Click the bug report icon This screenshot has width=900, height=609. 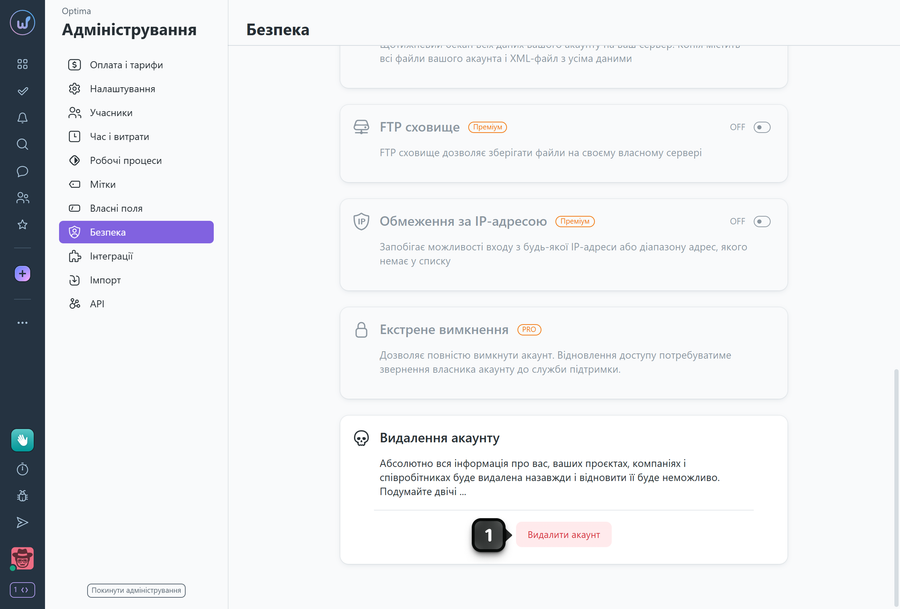coord(22,495)
